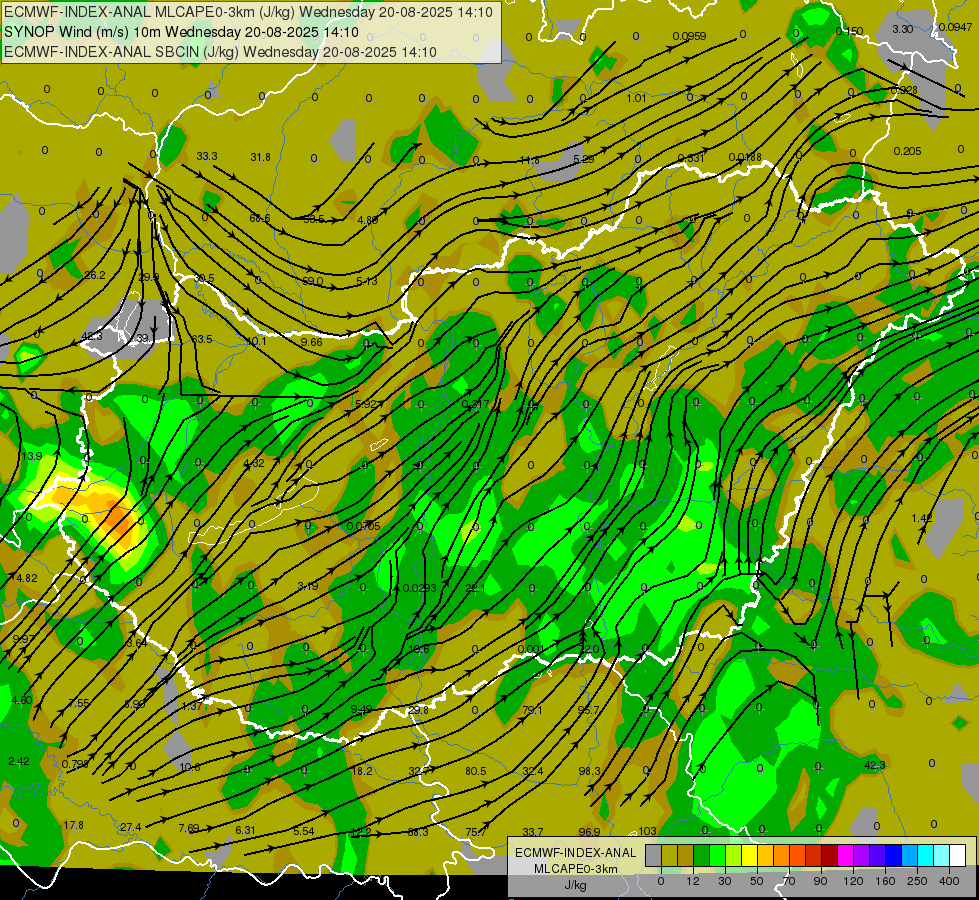Click the legend tick label 400
Screen dimensions: 979x900
pyautogui.click(x=949, y=881)
